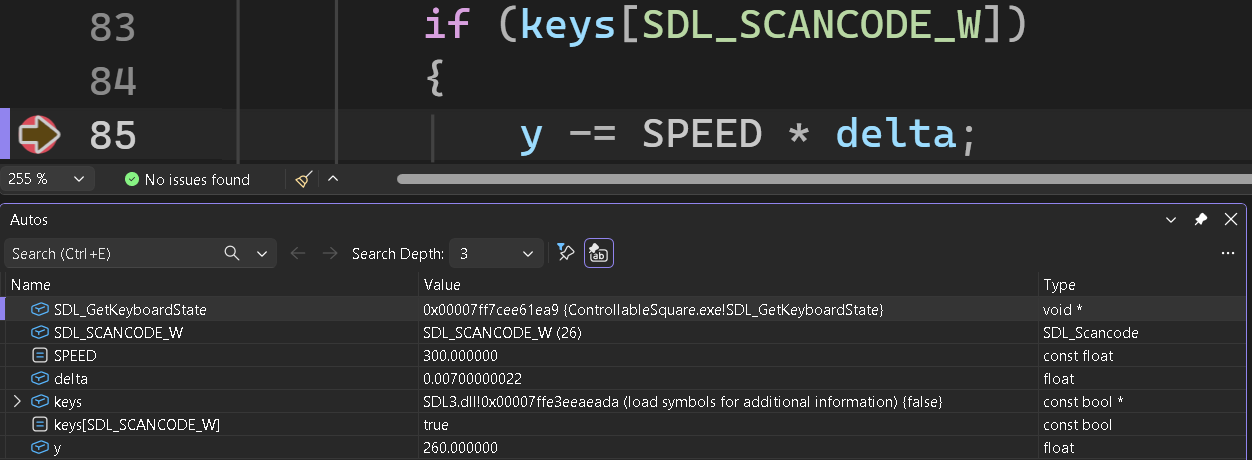Open the Search Depth combo box
Screen dimensions: 1252x460
point(496,254)
